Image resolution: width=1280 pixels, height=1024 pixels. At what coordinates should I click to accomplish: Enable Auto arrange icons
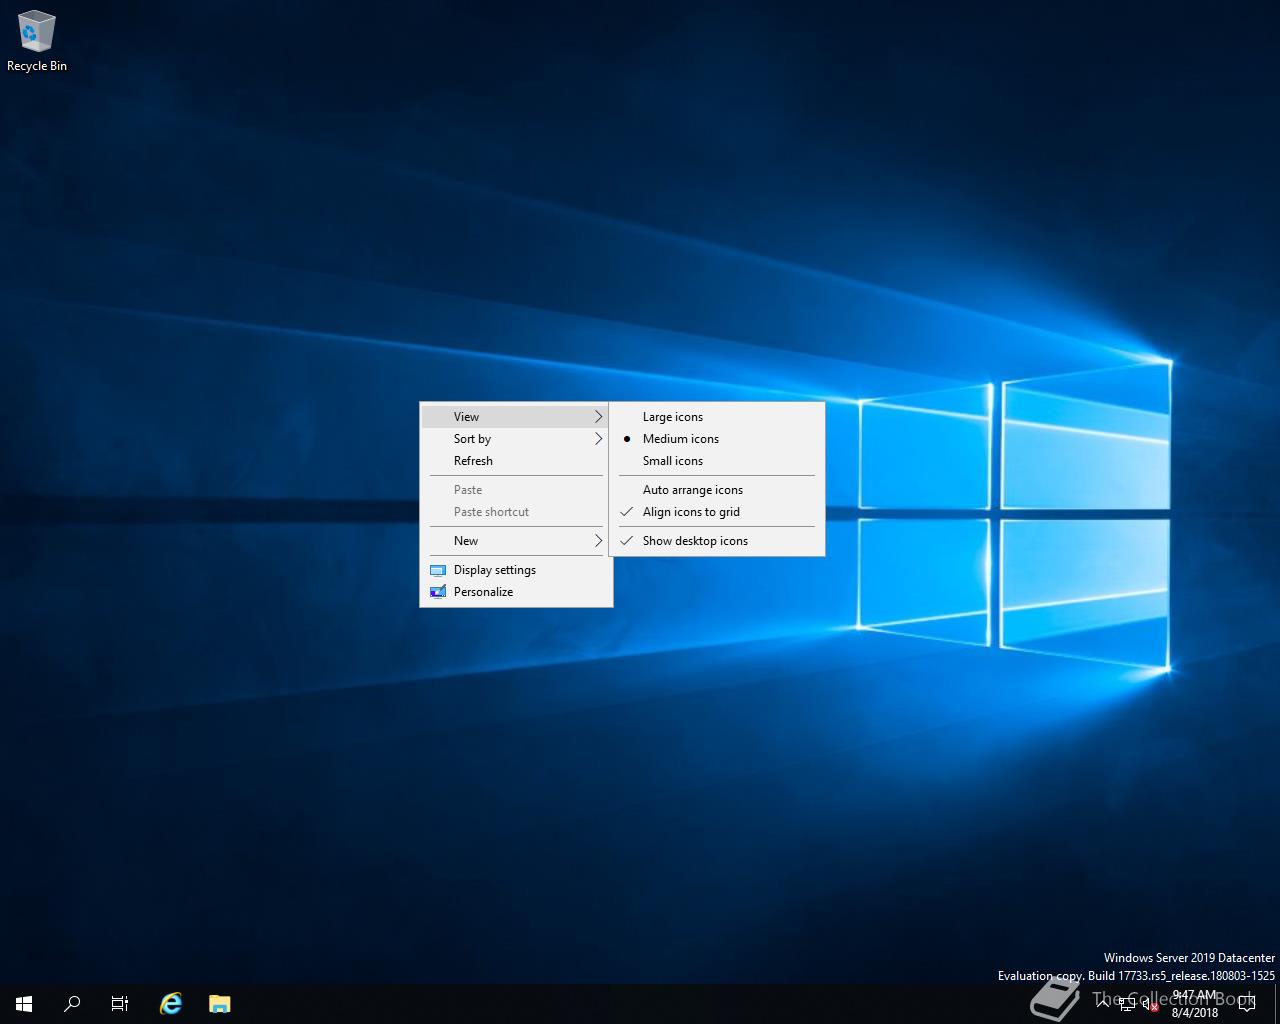717,490
